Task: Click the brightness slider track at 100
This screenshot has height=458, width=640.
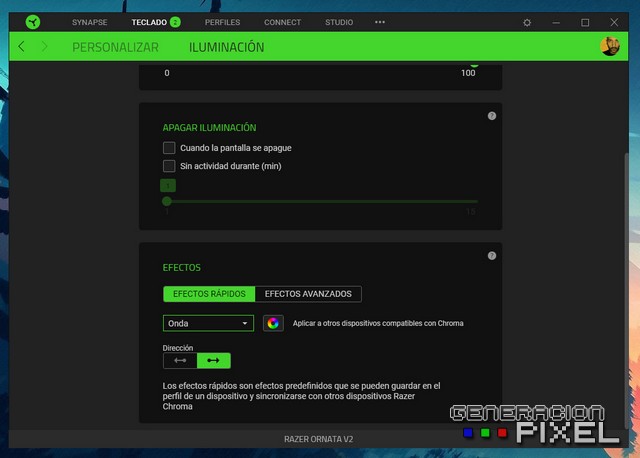Action: click(x=474, y=65)
